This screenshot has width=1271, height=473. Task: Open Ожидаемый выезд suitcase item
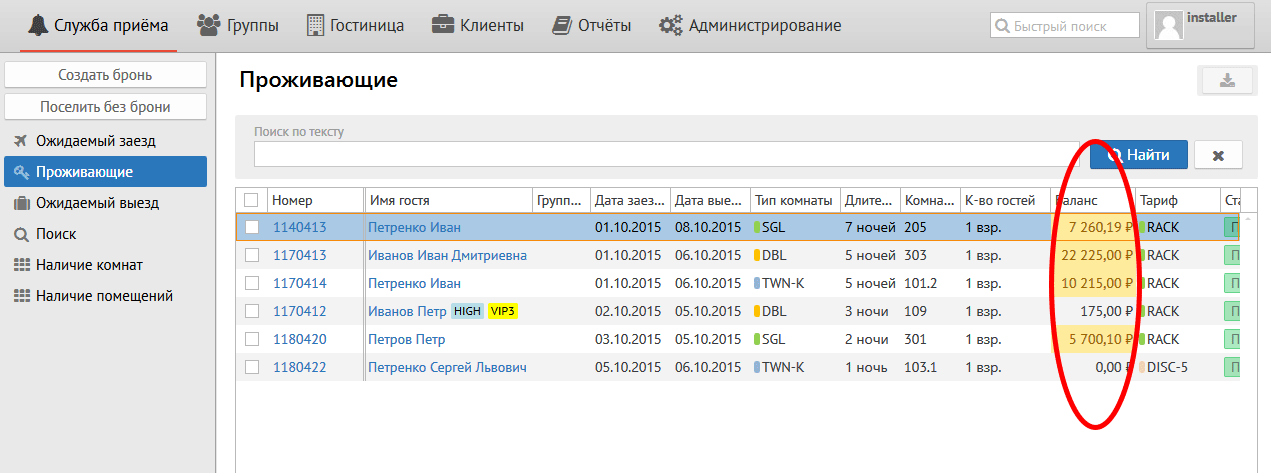pos(97,203)
